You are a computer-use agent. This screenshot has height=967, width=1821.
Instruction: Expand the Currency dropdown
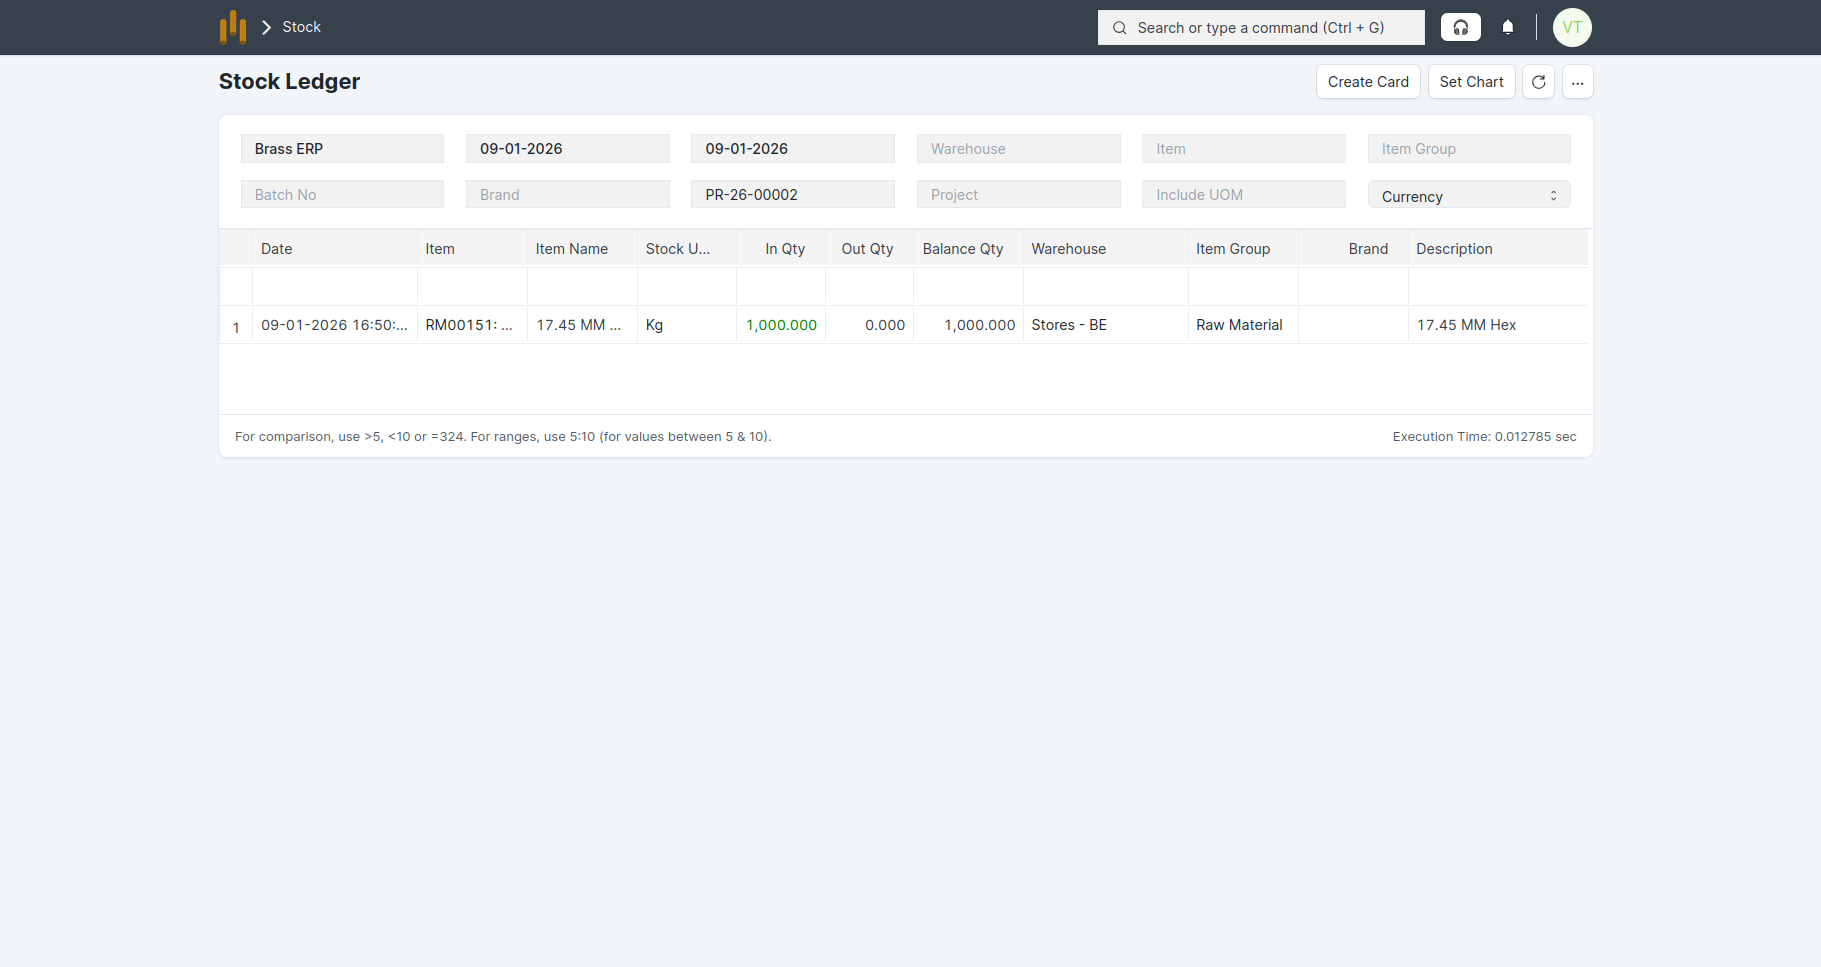(x=1468, y=196)
